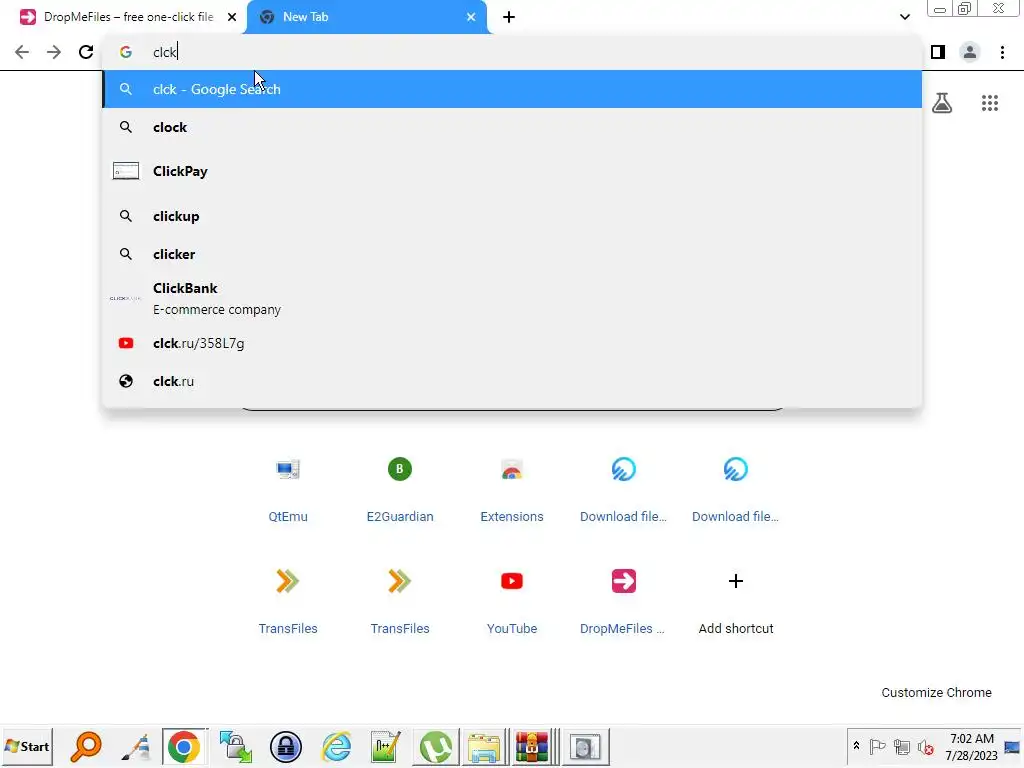Open clck.ru/358L7g suggestion

click(x=512, y=344)
